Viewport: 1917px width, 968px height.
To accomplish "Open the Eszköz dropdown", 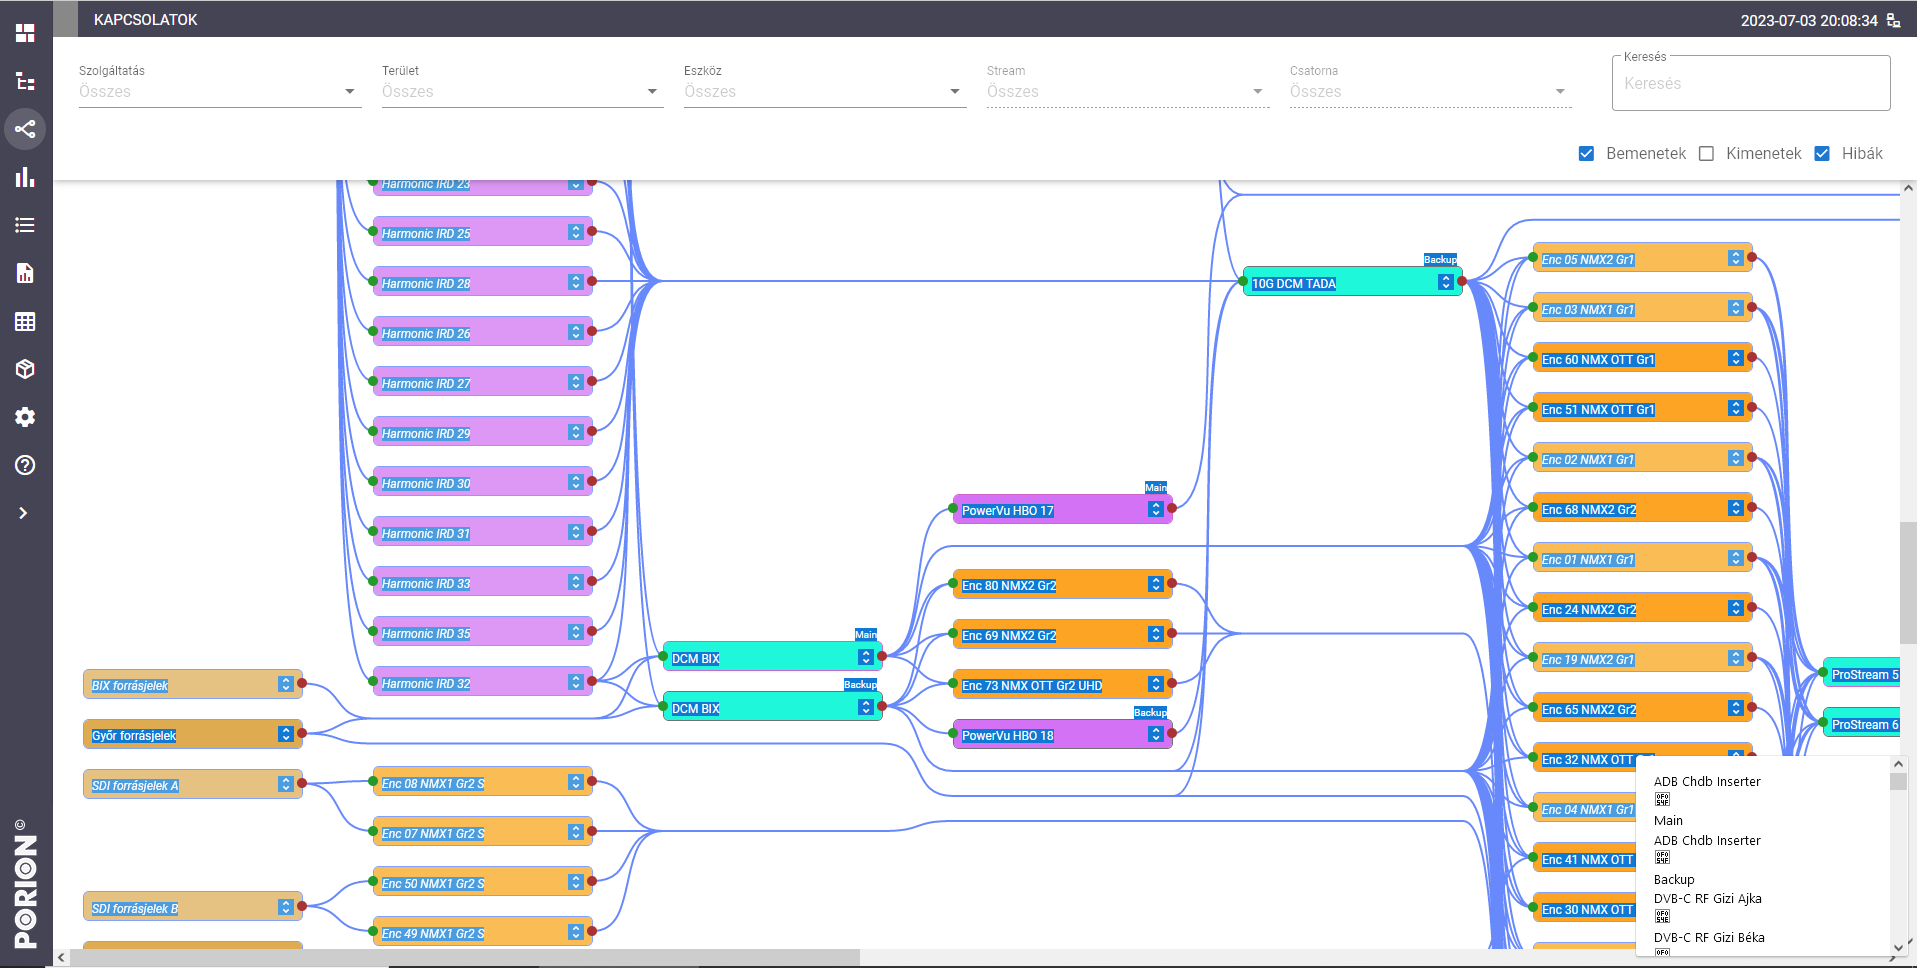I will [824, 91].
